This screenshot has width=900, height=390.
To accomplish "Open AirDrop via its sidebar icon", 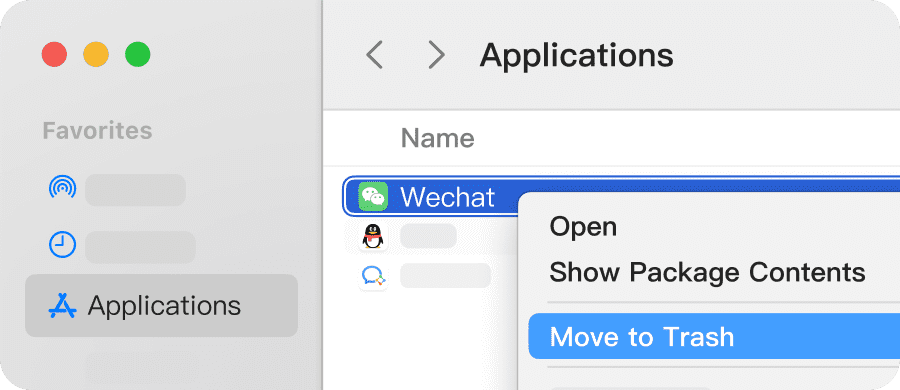I will tap(62, 190).
